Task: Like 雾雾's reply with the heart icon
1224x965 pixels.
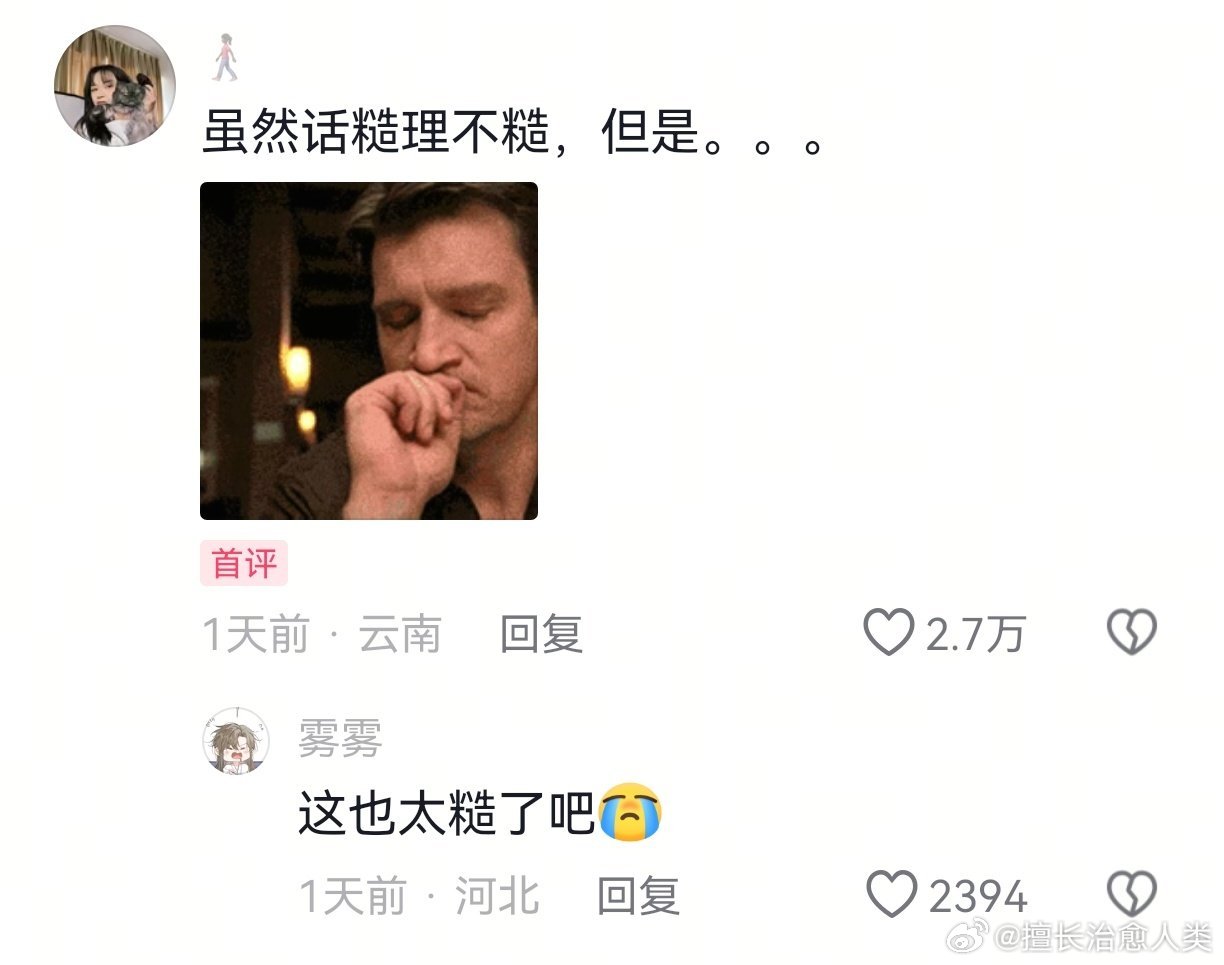Action: (891, 894)
